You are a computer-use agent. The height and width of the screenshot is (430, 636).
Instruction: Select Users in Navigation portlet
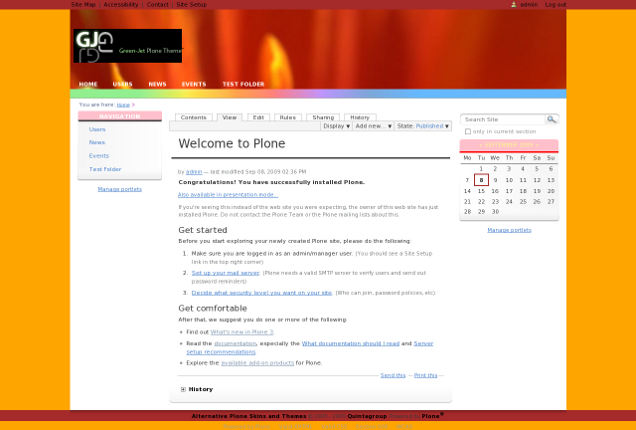(x=97, y=129)
